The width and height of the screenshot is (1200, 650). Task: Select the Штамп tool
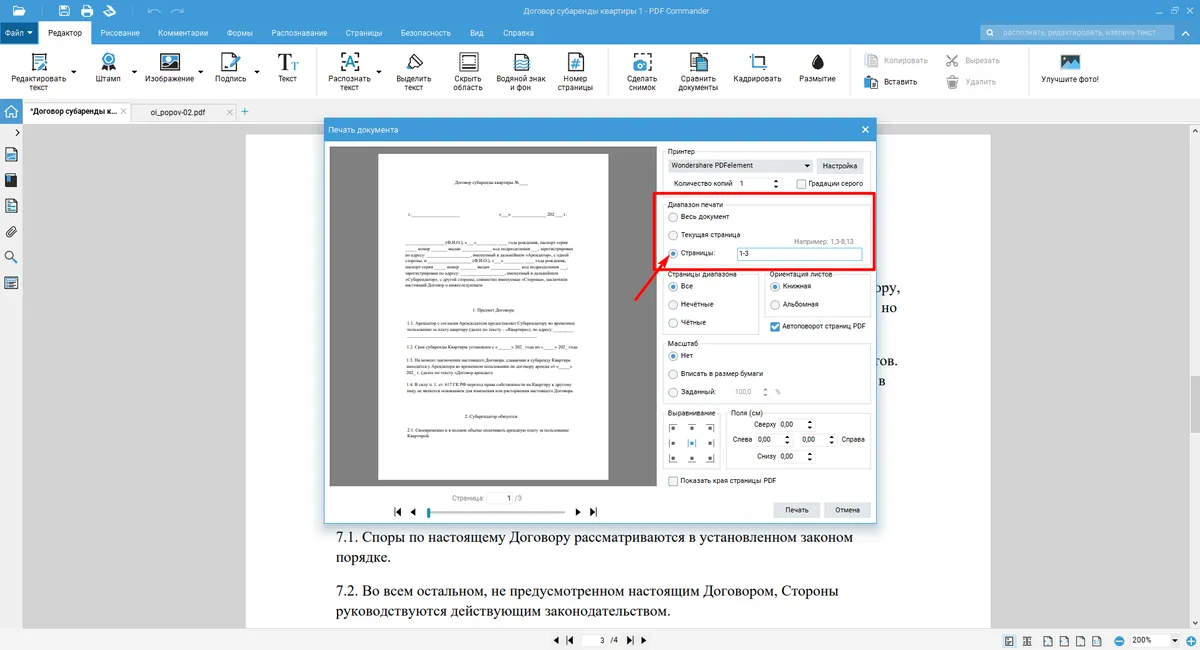pos(108,70)
